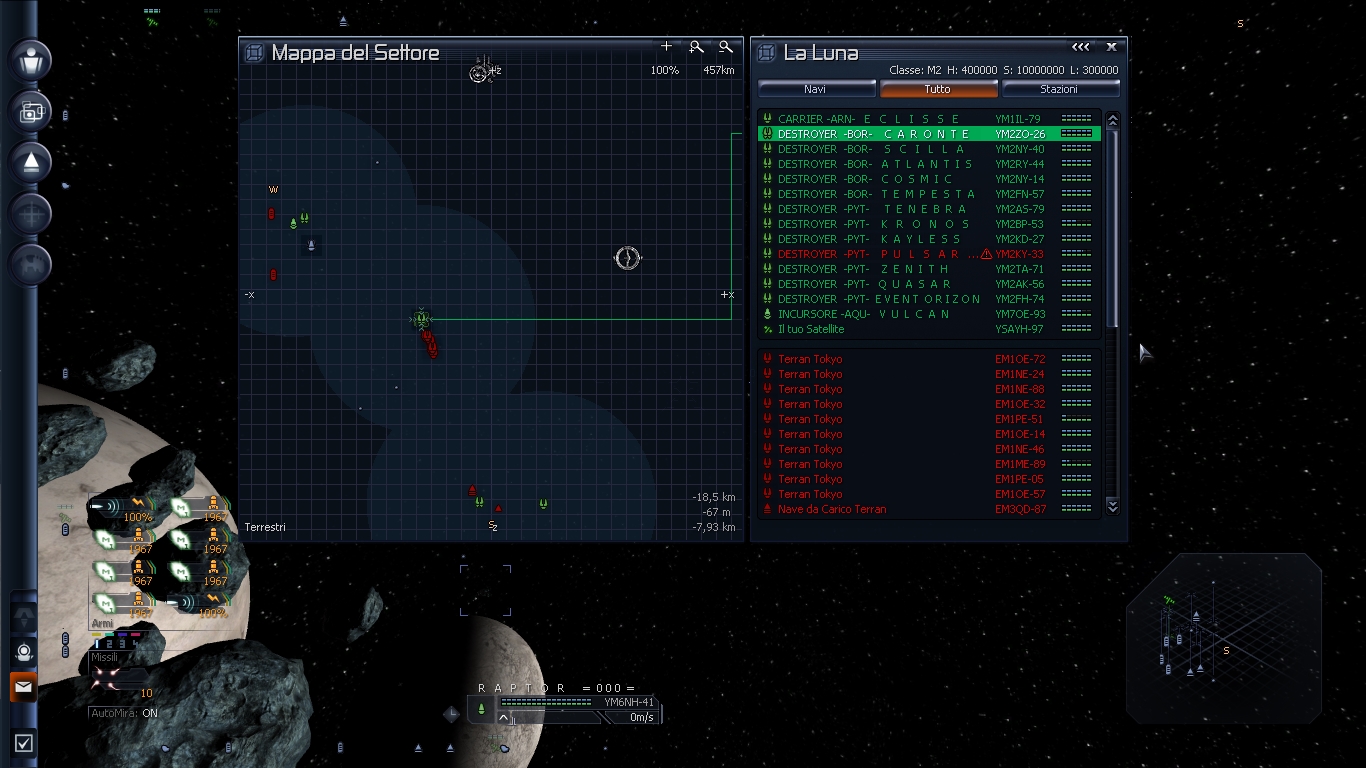Click the La Luna cube icon

point(767,52)
